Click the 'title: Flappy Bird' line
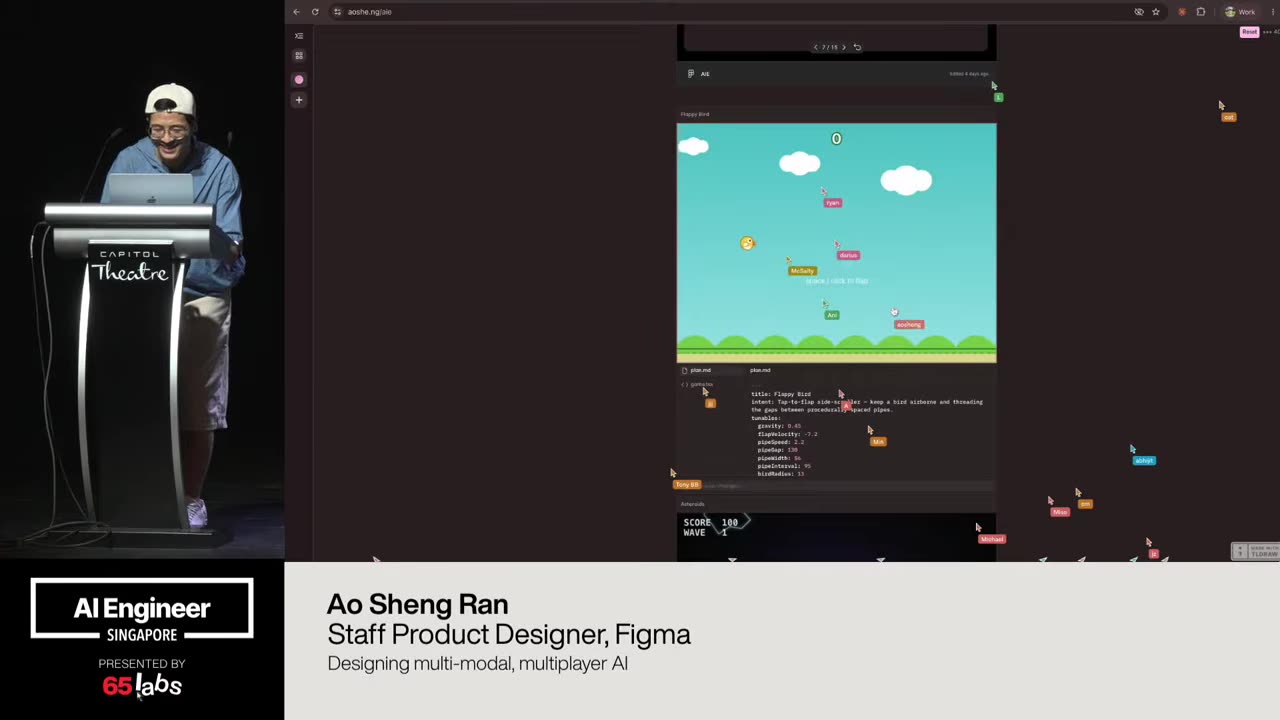This screenshot has height=720, width=1280. 781,394
